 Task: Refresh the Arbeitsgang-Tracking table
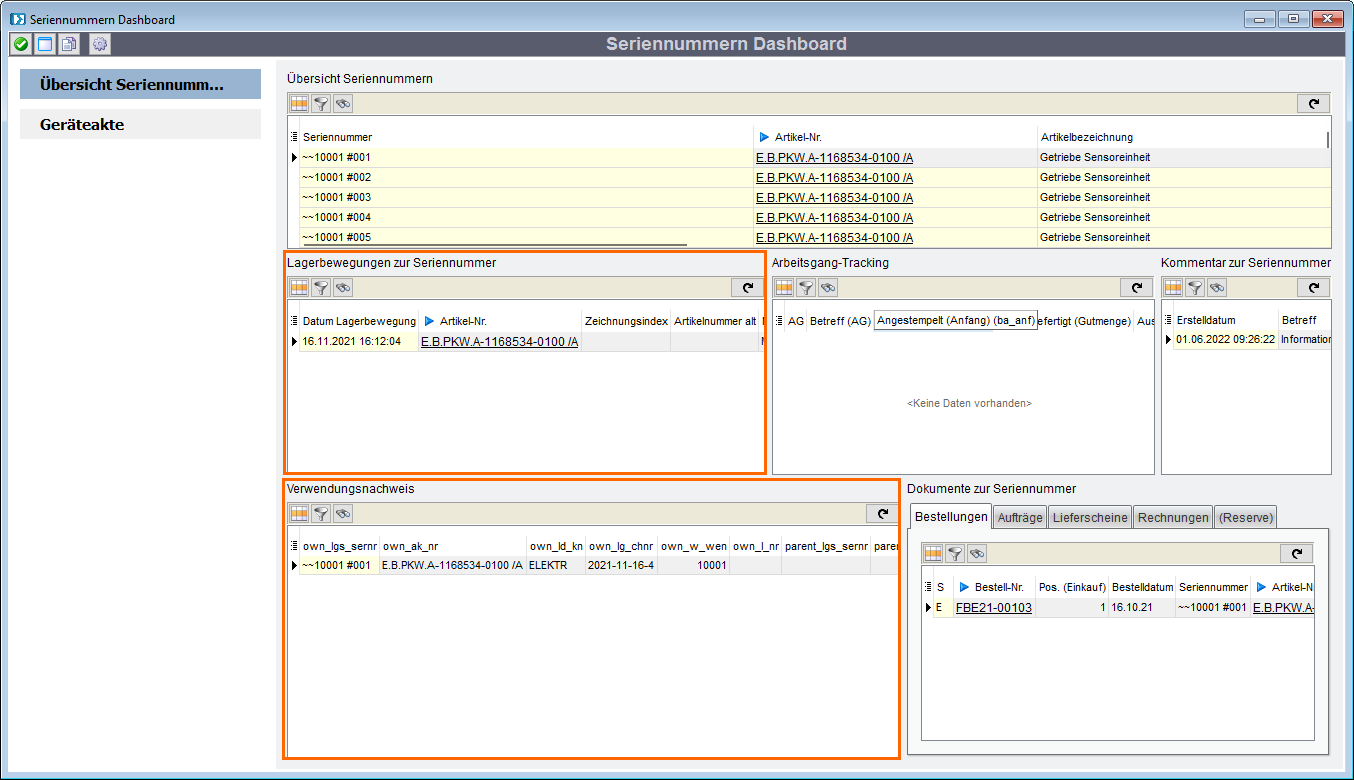1136,287
